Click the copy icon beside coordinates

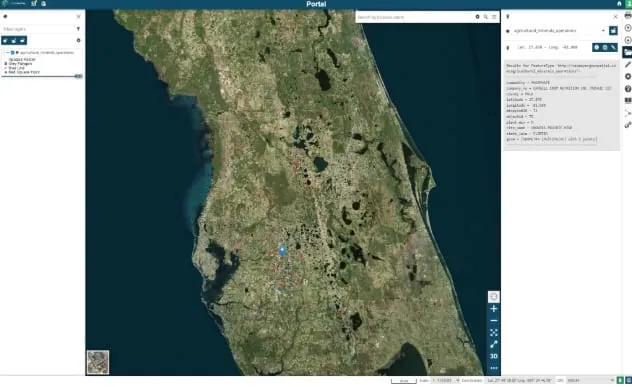point(605,47)
